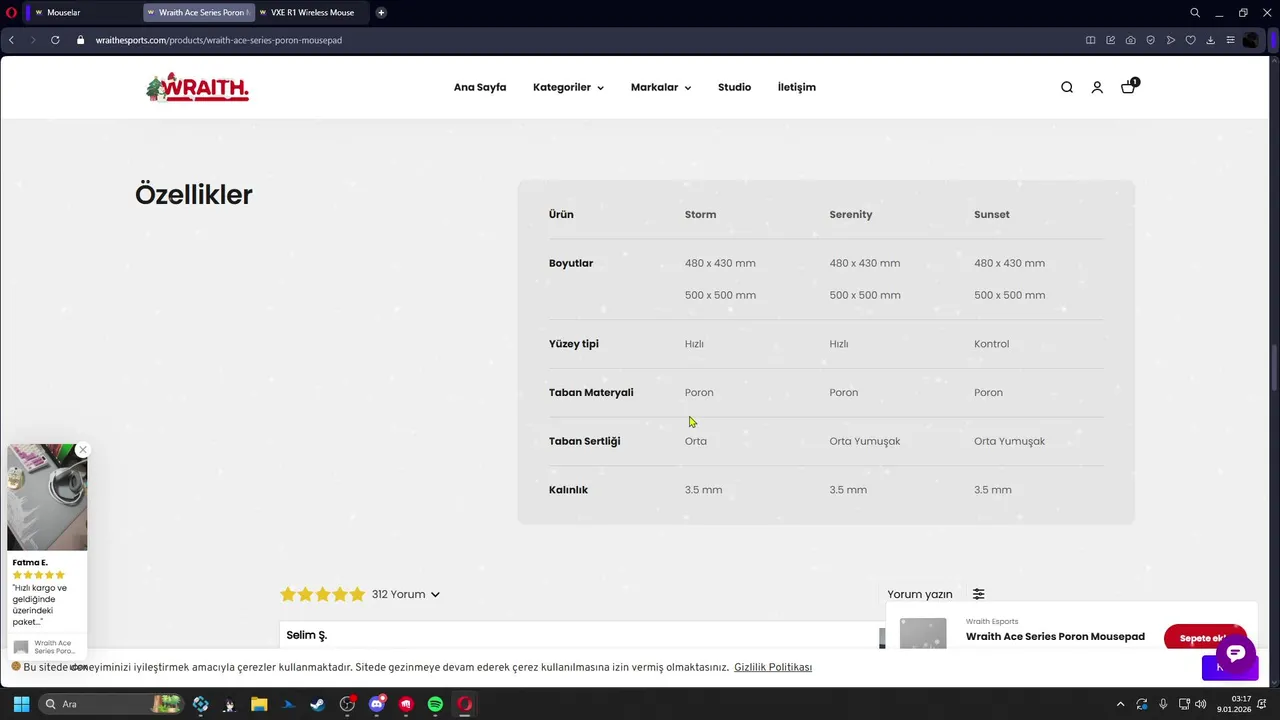Screen dimensions: 1280x720
Task: Open browser downloads icon
Action: click(x=1210, y=40)
